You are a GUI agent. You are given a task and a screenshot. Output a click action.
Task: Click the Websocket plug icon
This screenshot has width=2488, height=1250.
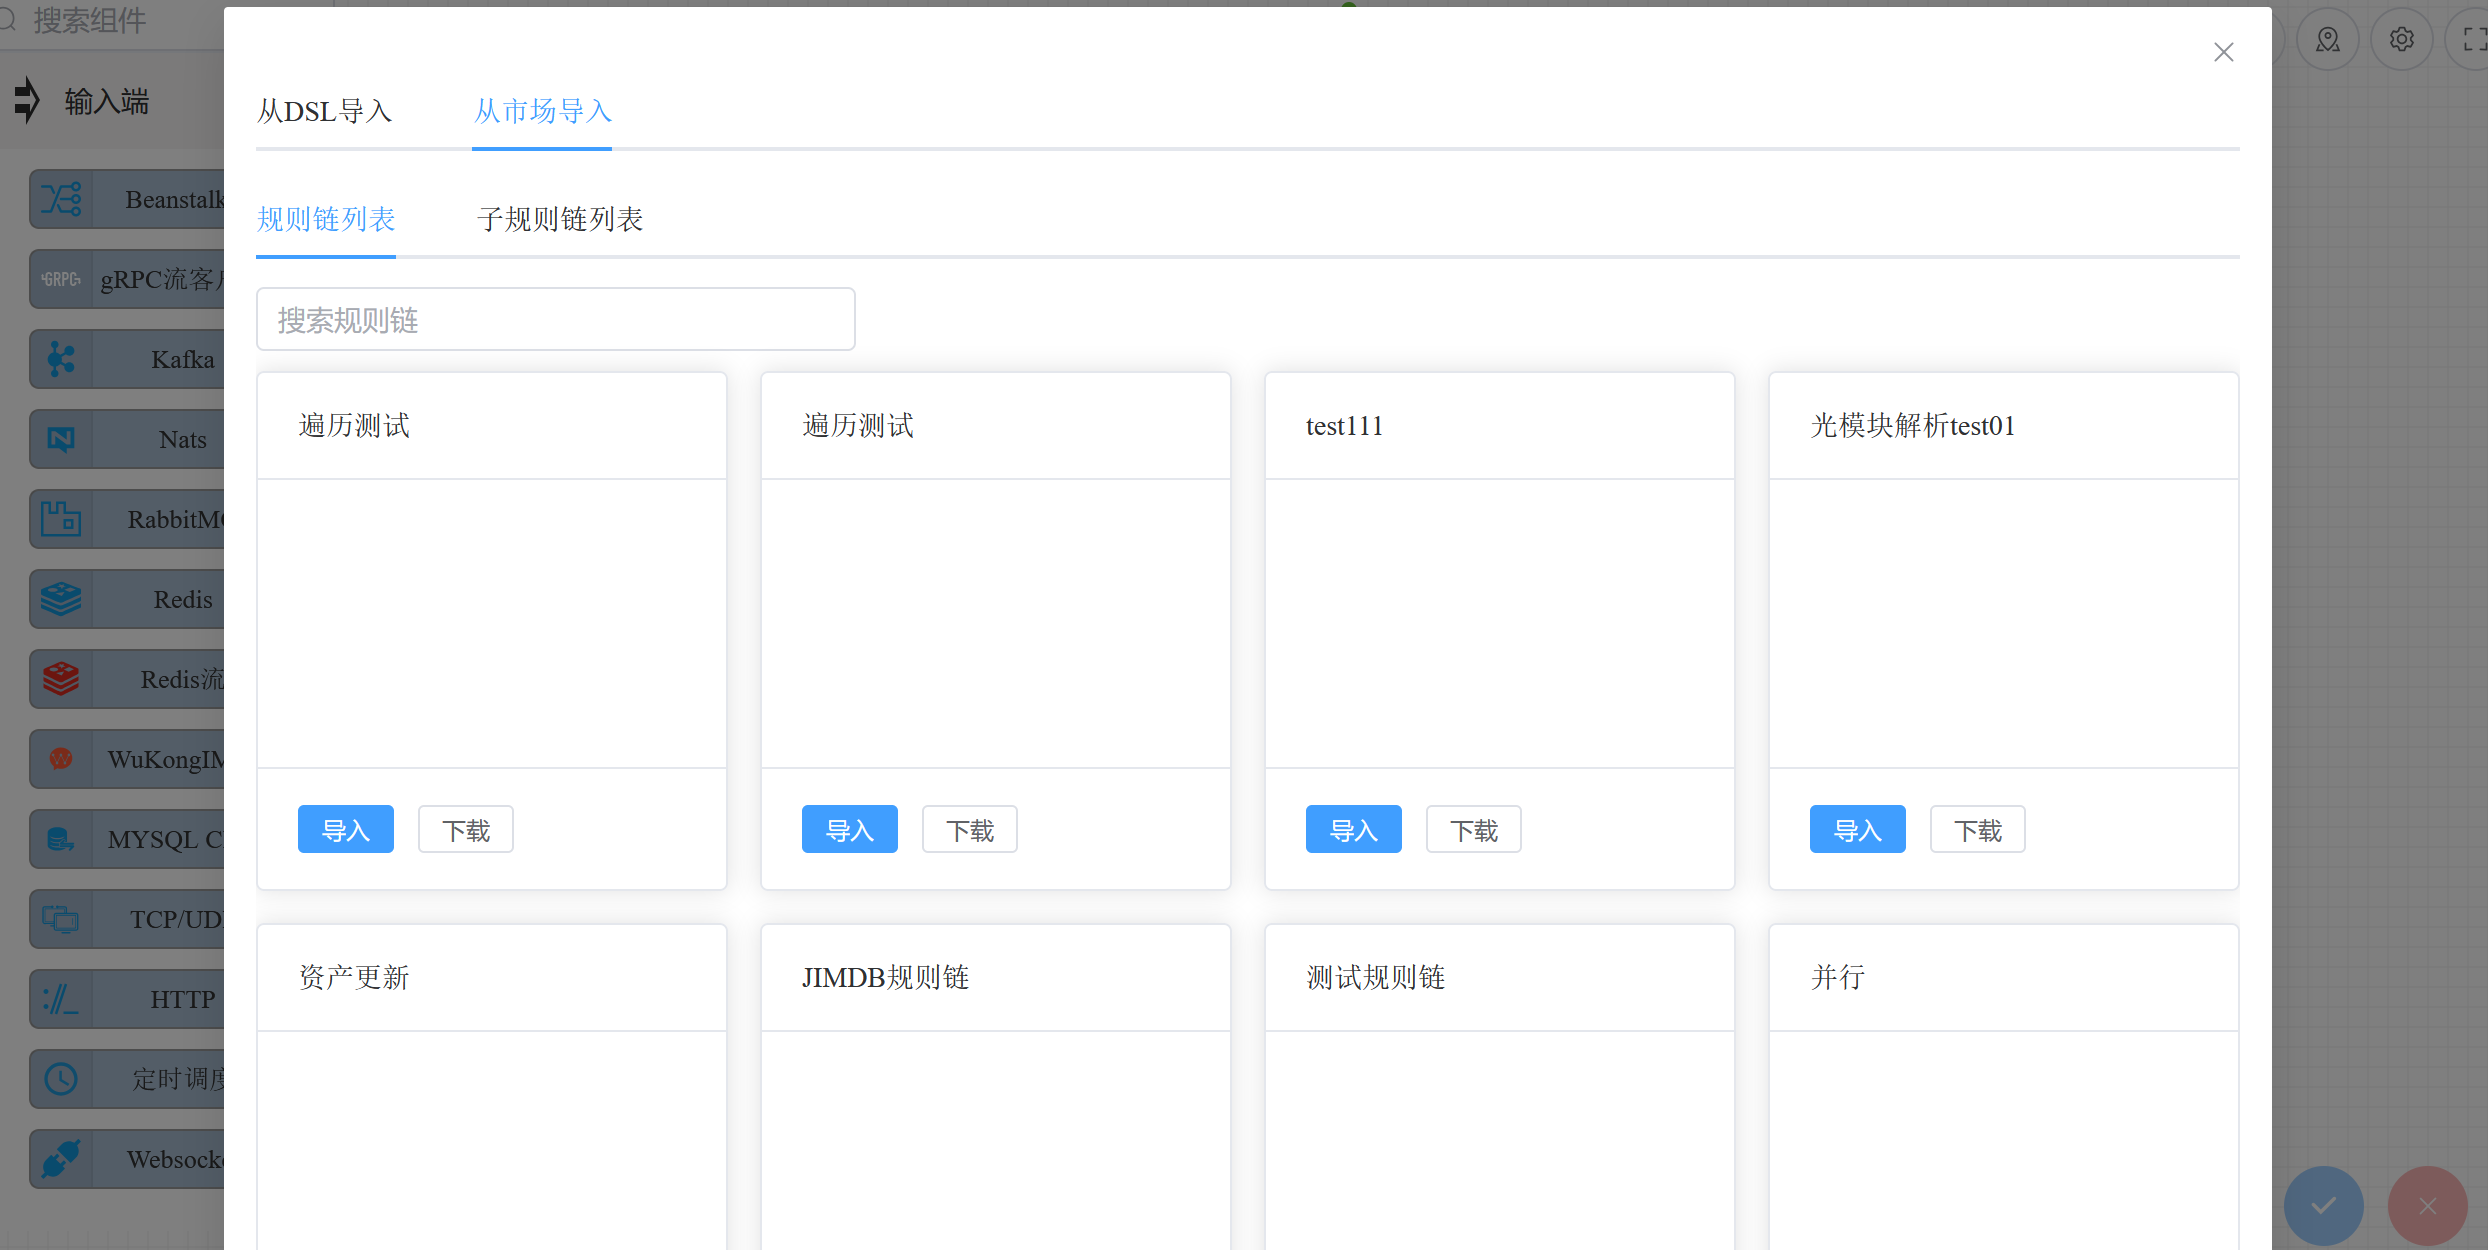tap(61, 1159)
